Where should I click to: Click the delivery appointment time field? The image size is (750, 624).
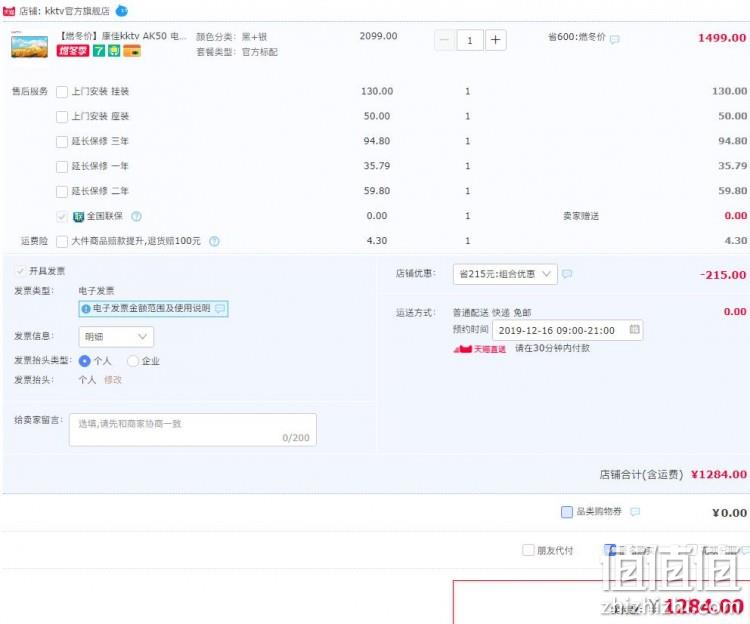pos(568,330)
